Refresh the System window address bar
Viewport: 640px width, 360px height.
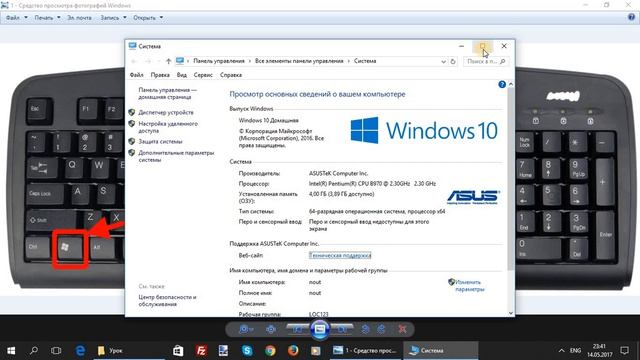(x=453, y=62)
